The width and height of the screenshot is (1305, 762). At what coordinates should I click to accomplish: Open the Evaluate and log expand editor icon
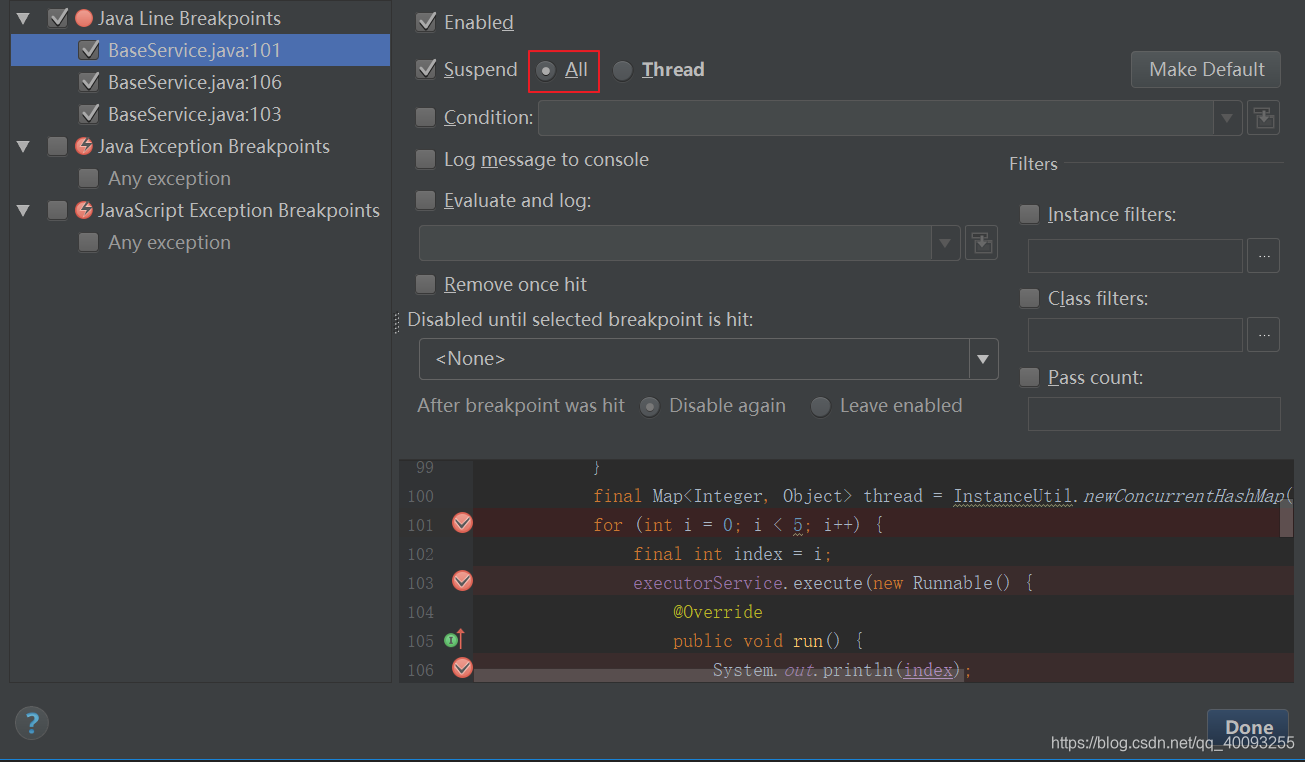pos(981,242)
